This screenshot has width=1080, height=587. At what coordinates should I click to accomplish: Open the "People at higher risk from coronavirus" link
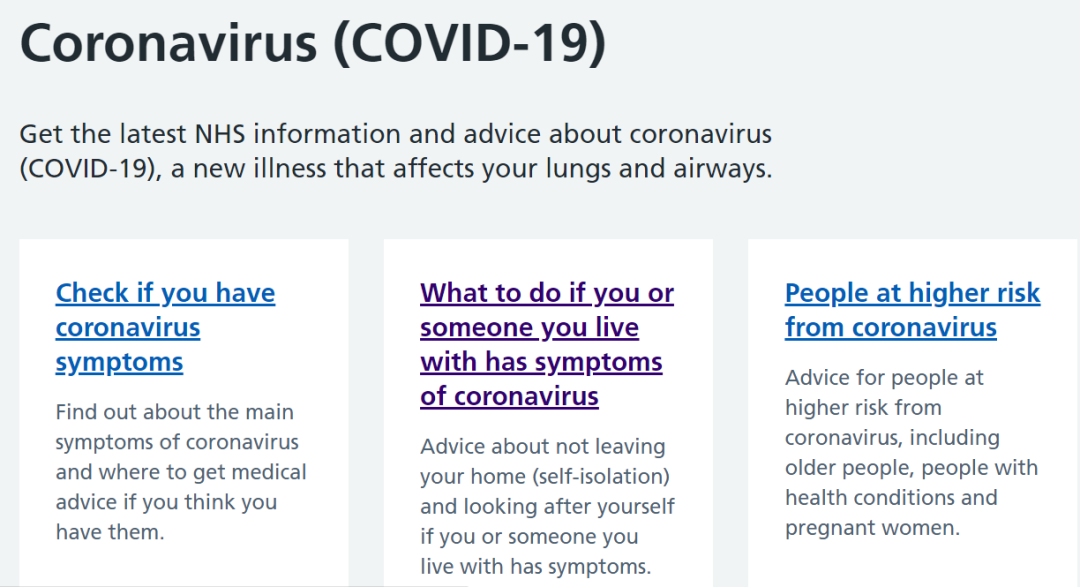912,294
